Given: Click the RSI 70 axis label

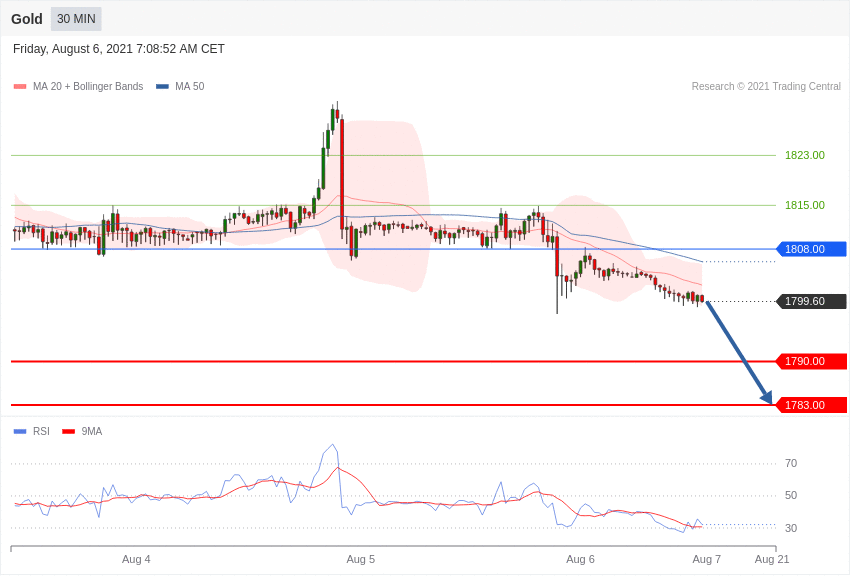Looking at the screenshot, I should tap(791, 463).
